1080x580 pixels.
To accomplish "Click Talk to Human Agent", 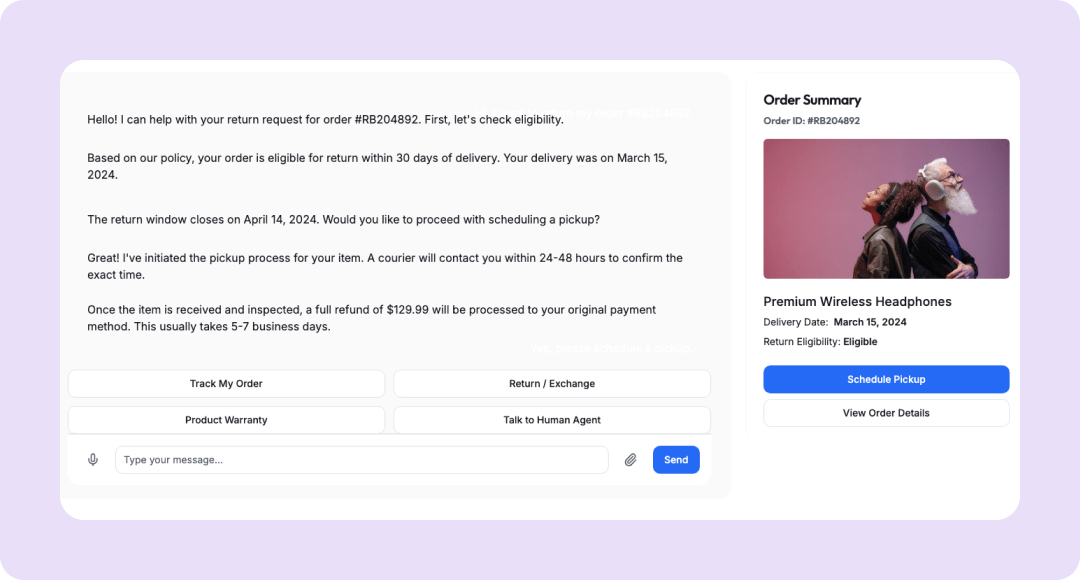I will (552, 420).
